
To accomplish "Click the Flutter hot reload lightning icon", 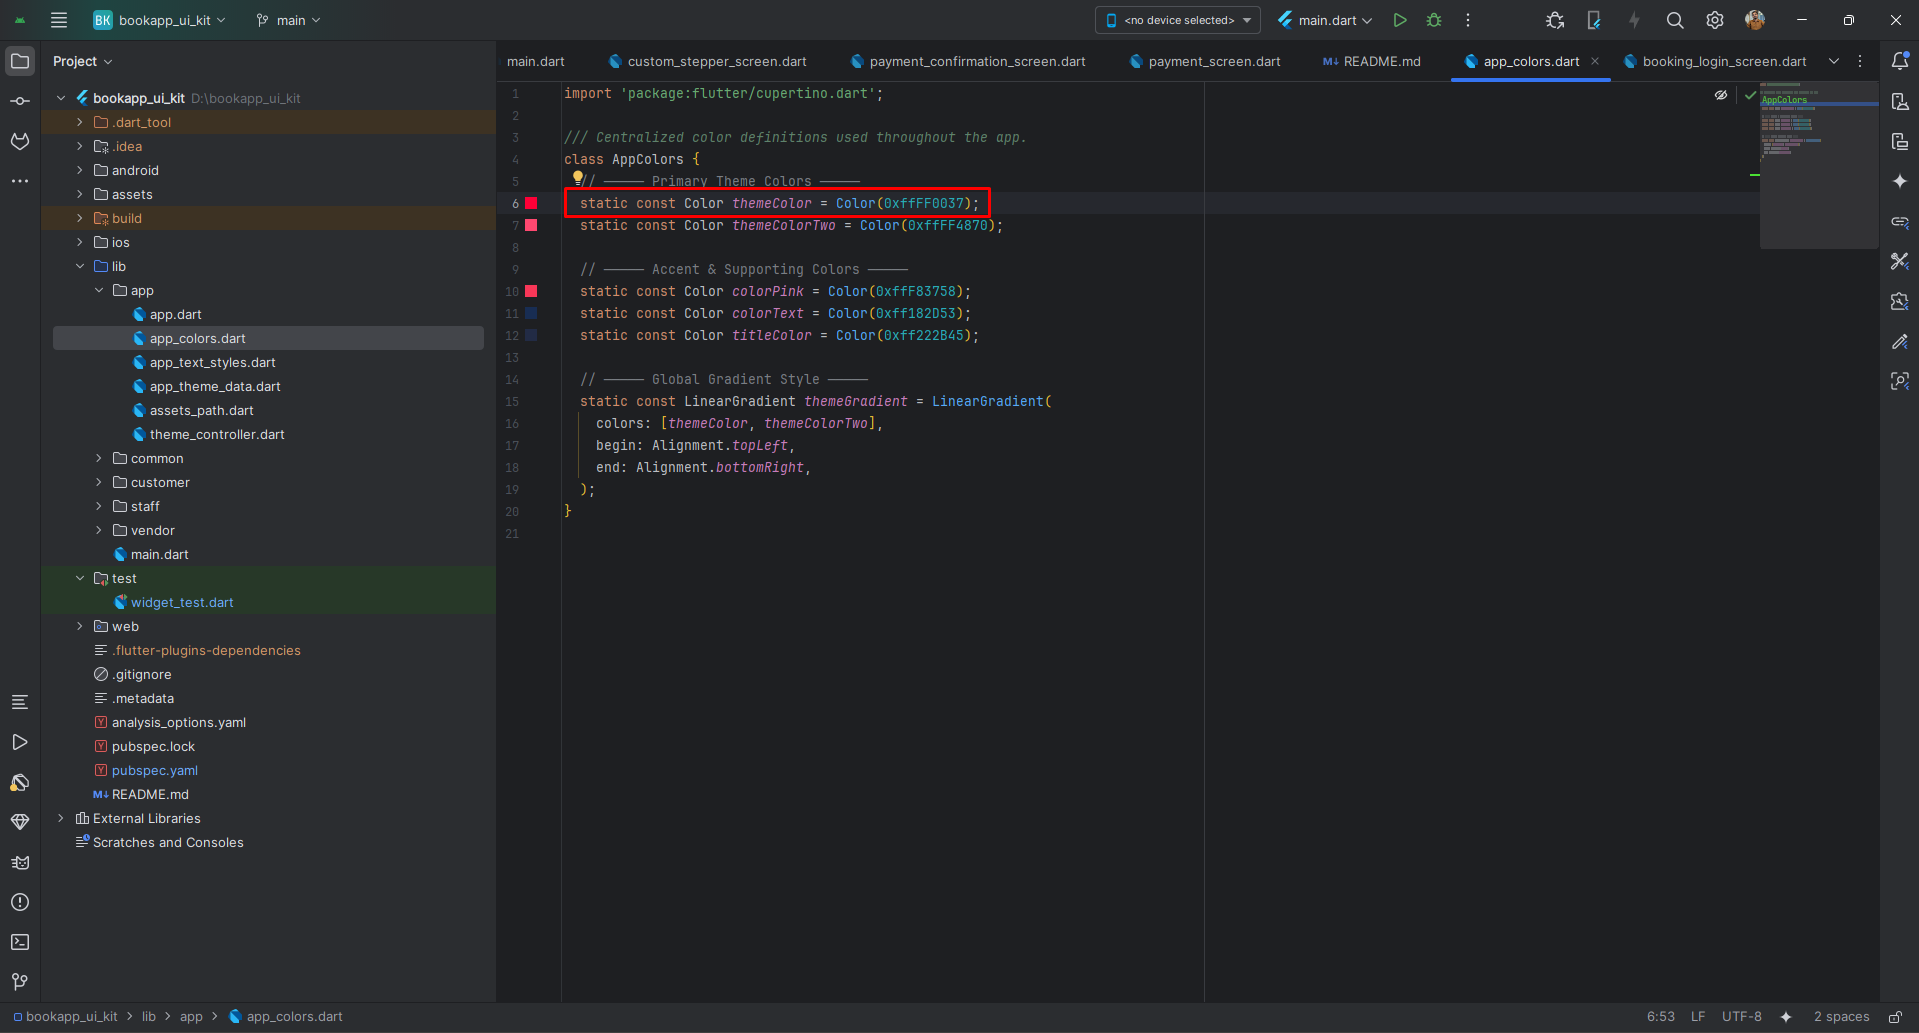I will (1634, 20).
